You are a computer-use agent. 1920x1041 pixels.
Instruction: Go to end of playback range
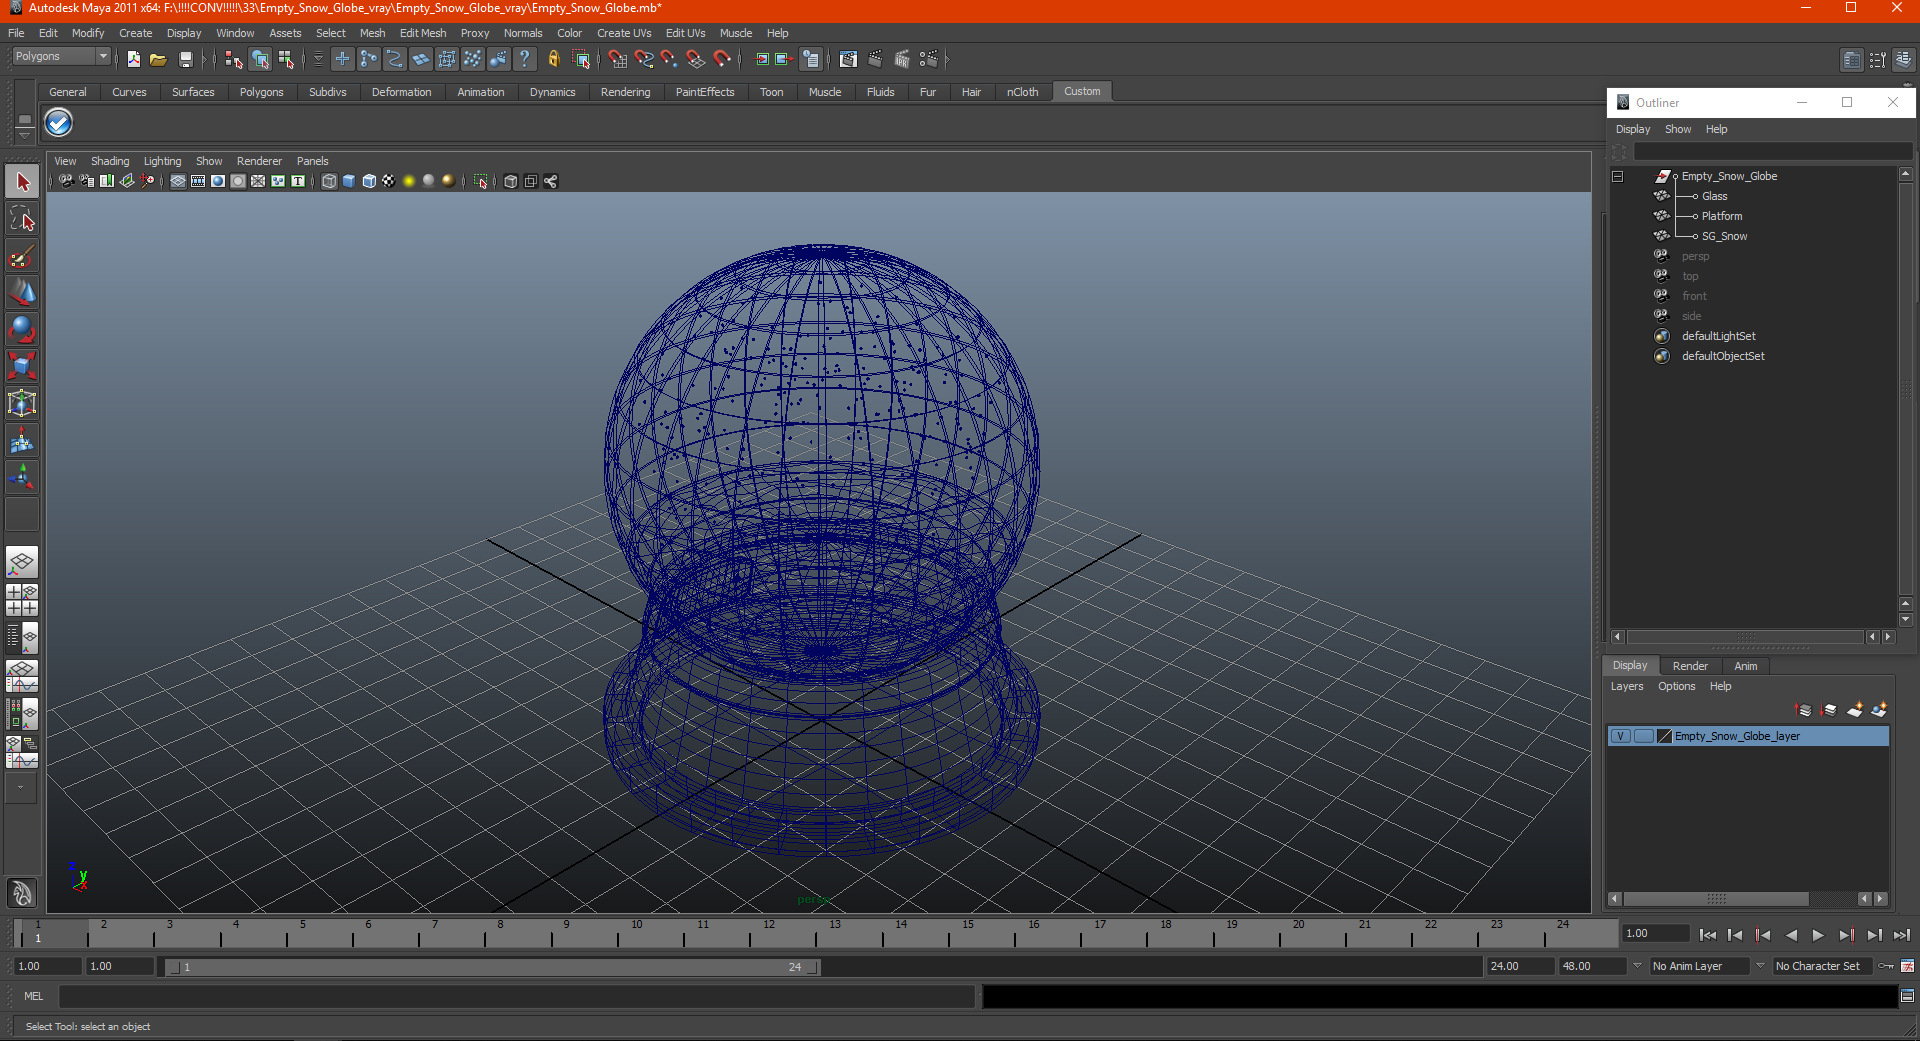coord(1902,935)
